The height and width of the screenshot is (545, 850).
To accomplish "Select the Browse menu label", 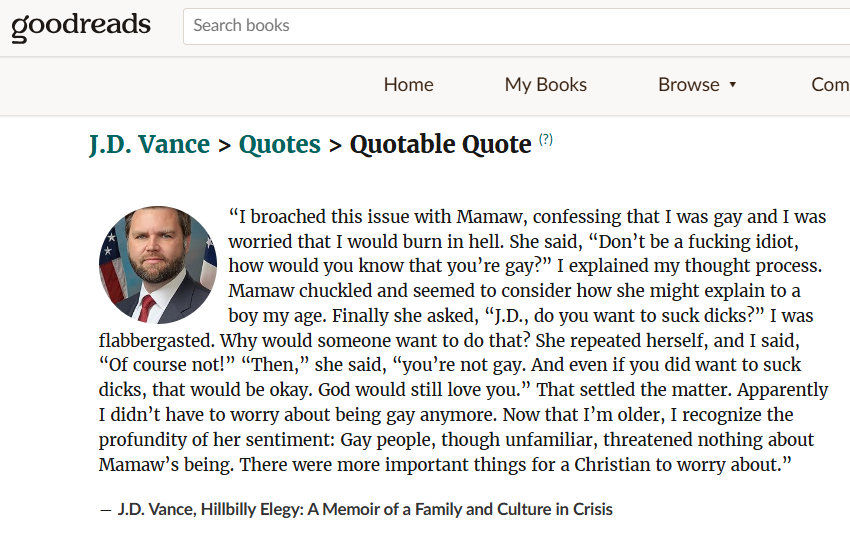I will (x=688, y=85).
